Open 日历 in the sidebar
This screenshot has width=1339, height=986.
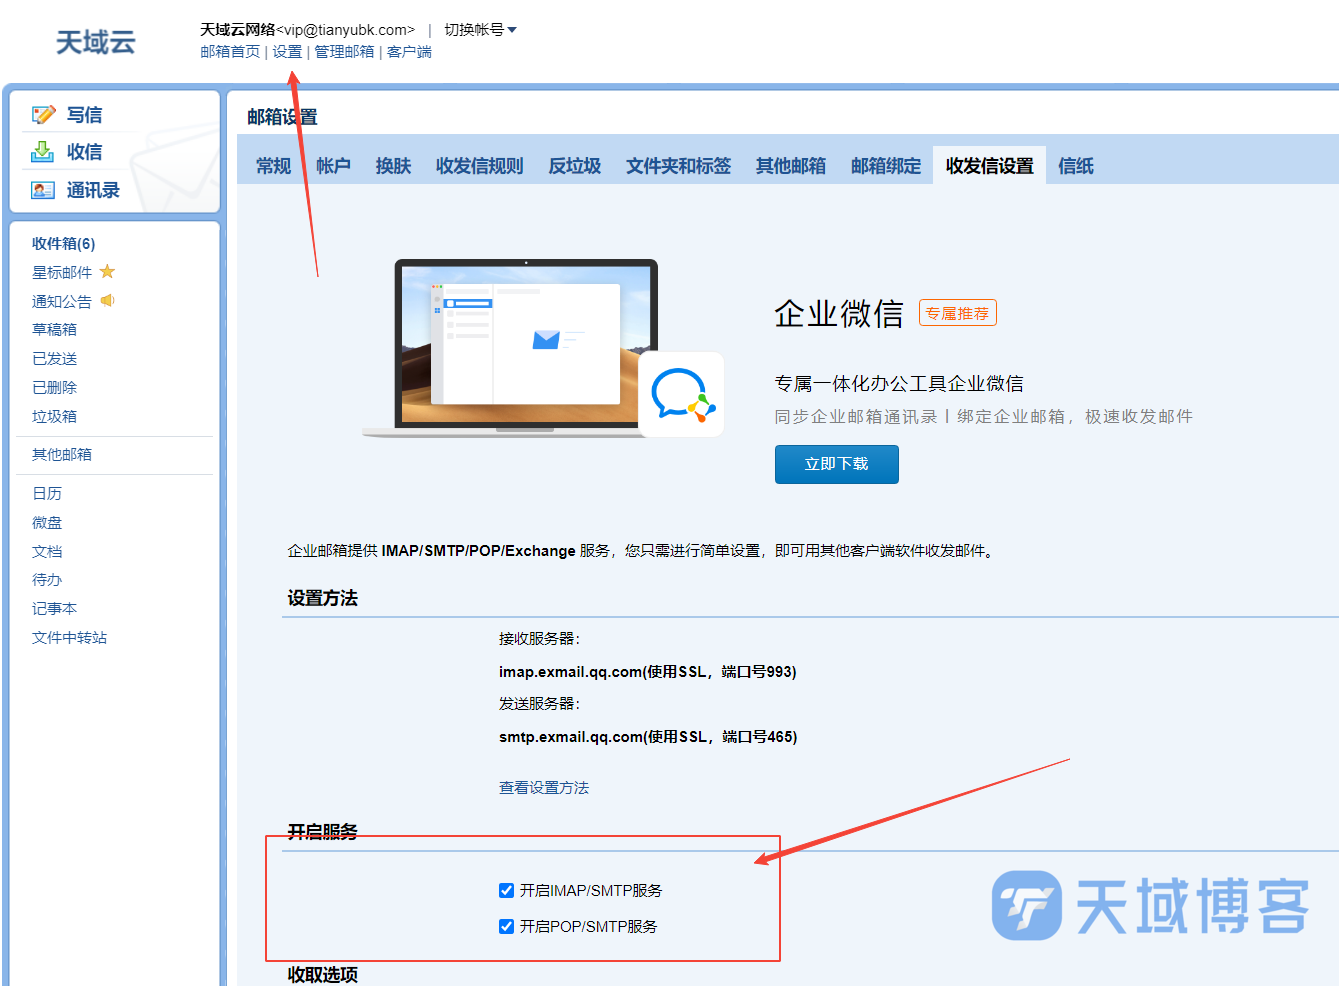(47, 494)
